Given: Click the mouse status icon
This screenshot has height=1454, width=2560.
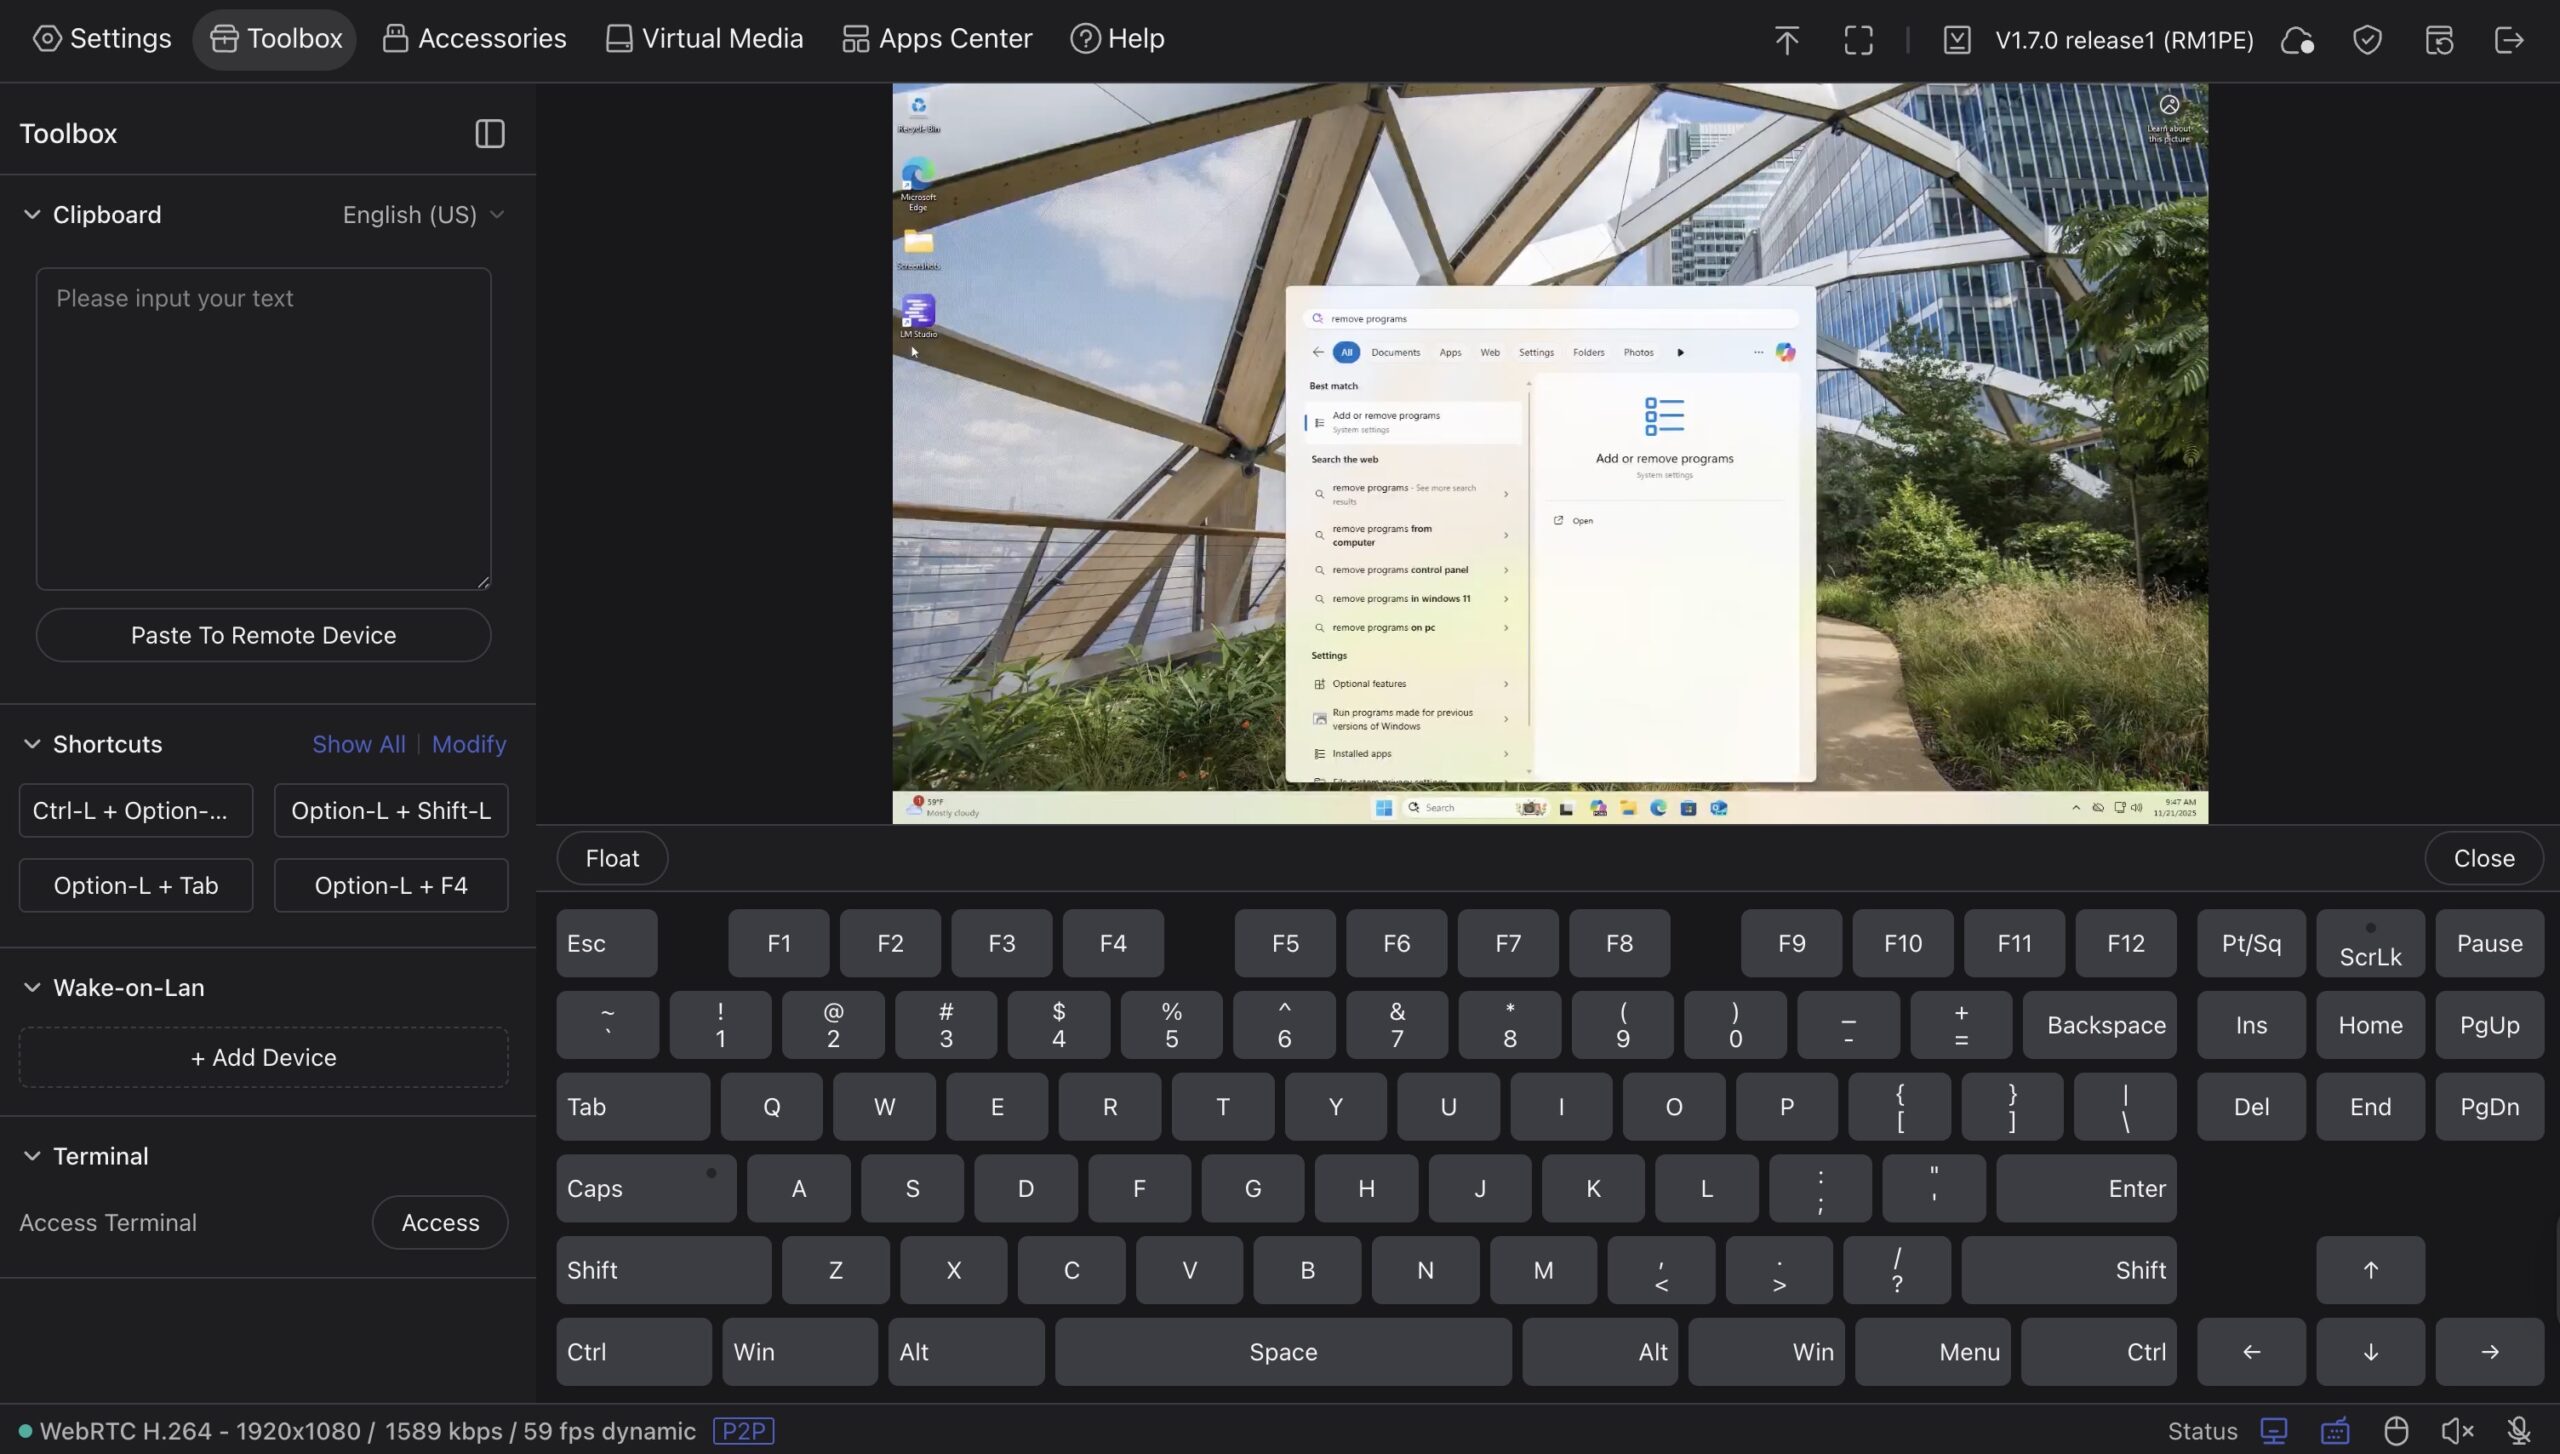Looking at the screenshot, I should pyautogui.click(x=2396, y=1431).
